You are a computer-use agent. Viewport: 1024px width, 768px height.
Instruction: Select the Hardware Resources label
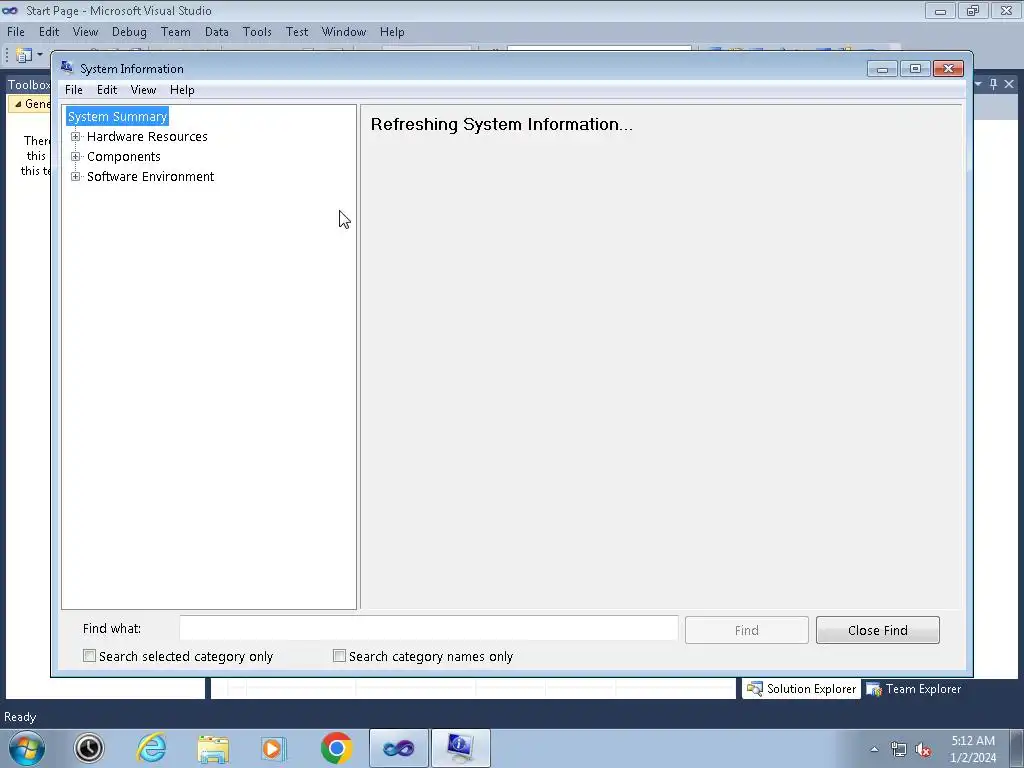coord(147,136)
